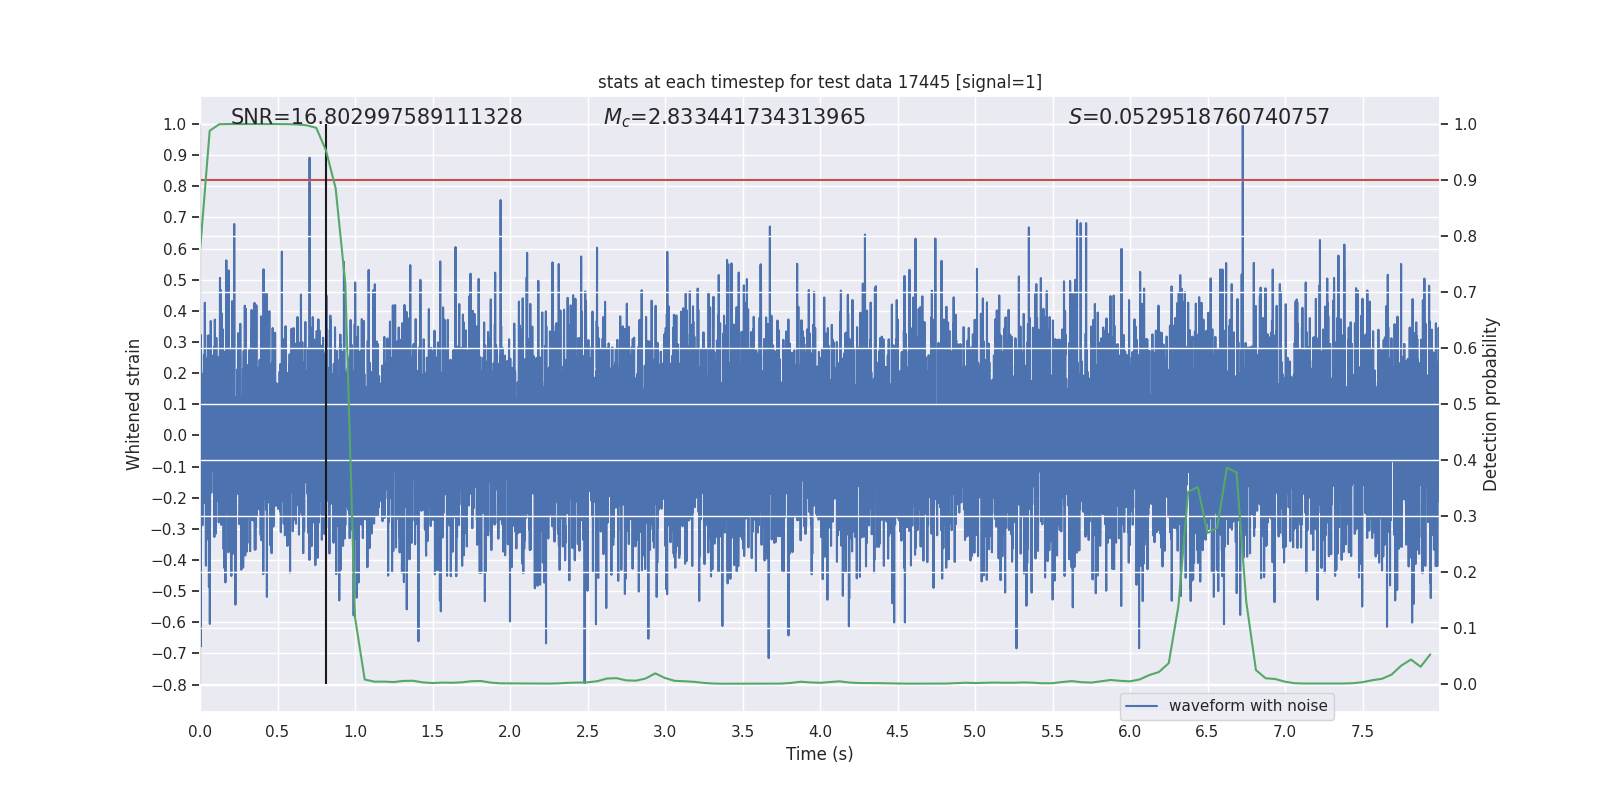Select the 5.5 tick on the Time axis

point(1052,731)
